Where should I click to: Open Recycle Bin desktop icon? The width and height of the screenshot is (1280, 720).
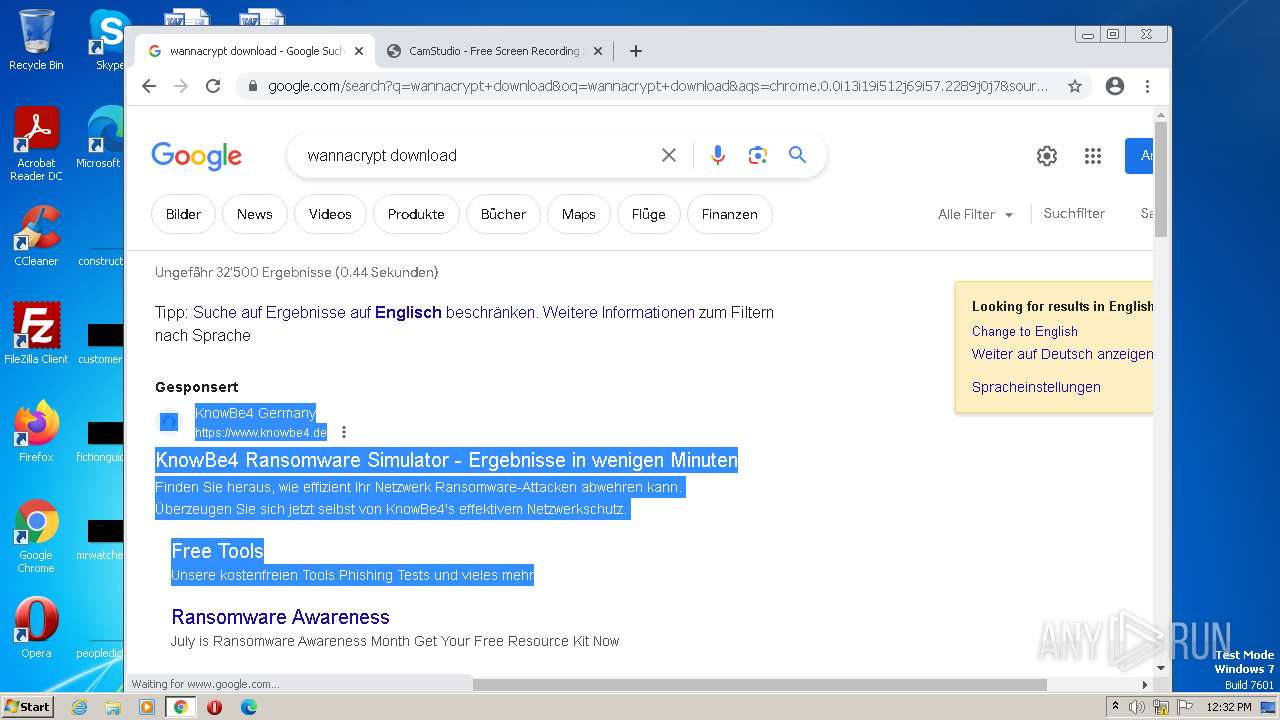(x=36, y=40)
